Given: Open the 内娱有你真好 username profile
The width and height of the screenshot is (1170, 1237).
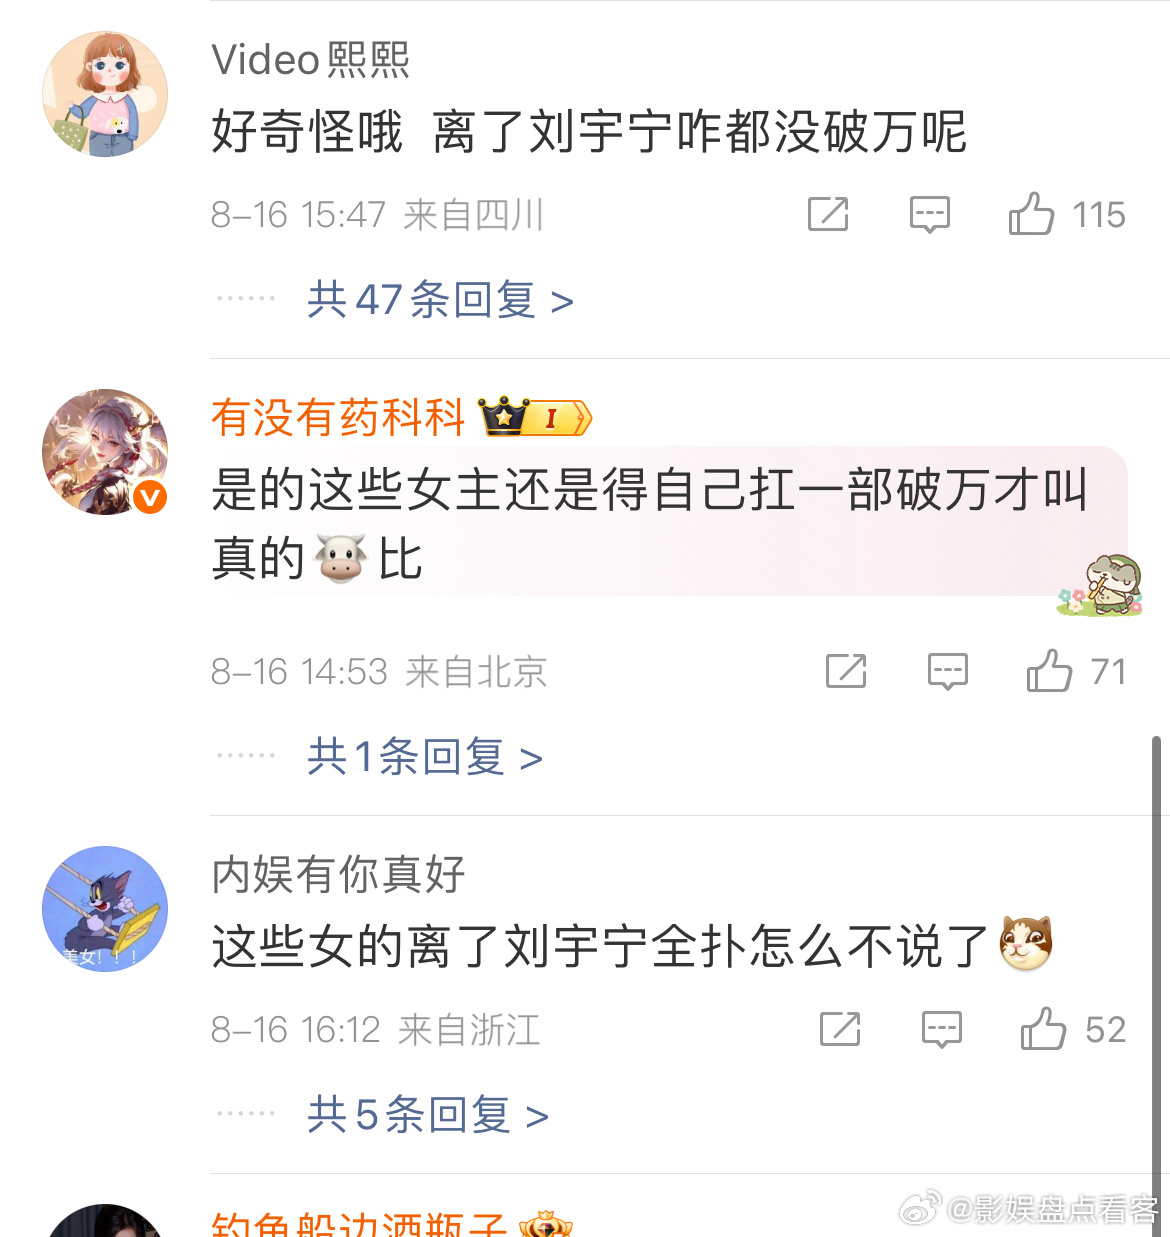Looking at the screenshot, I should (338, 874).
